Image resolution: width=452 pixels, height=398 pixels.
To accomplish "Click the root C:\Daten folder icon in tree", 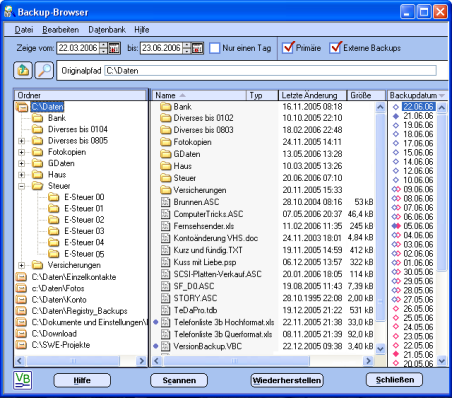I will click(22, 107).
